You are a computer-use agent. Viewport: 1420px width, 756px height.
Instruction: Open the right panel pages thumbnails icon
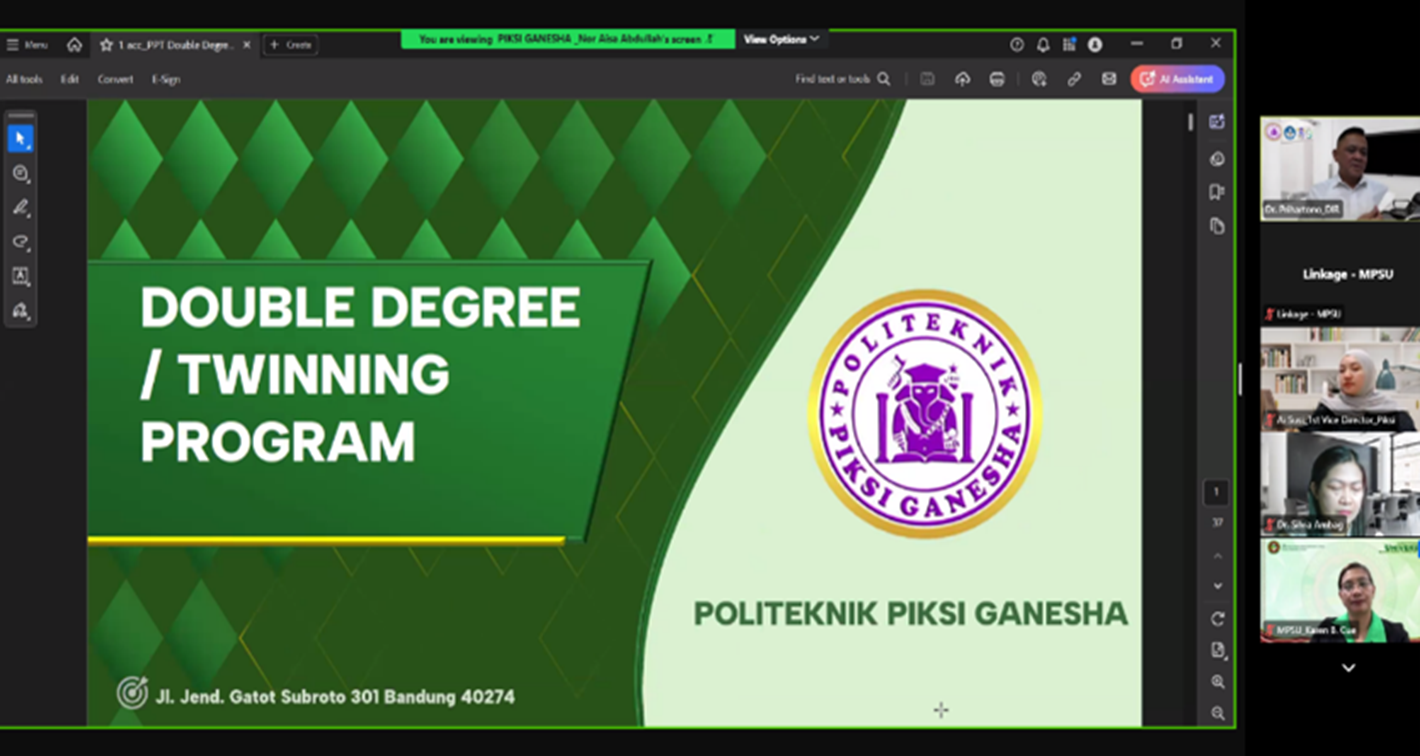[1217, 226]
